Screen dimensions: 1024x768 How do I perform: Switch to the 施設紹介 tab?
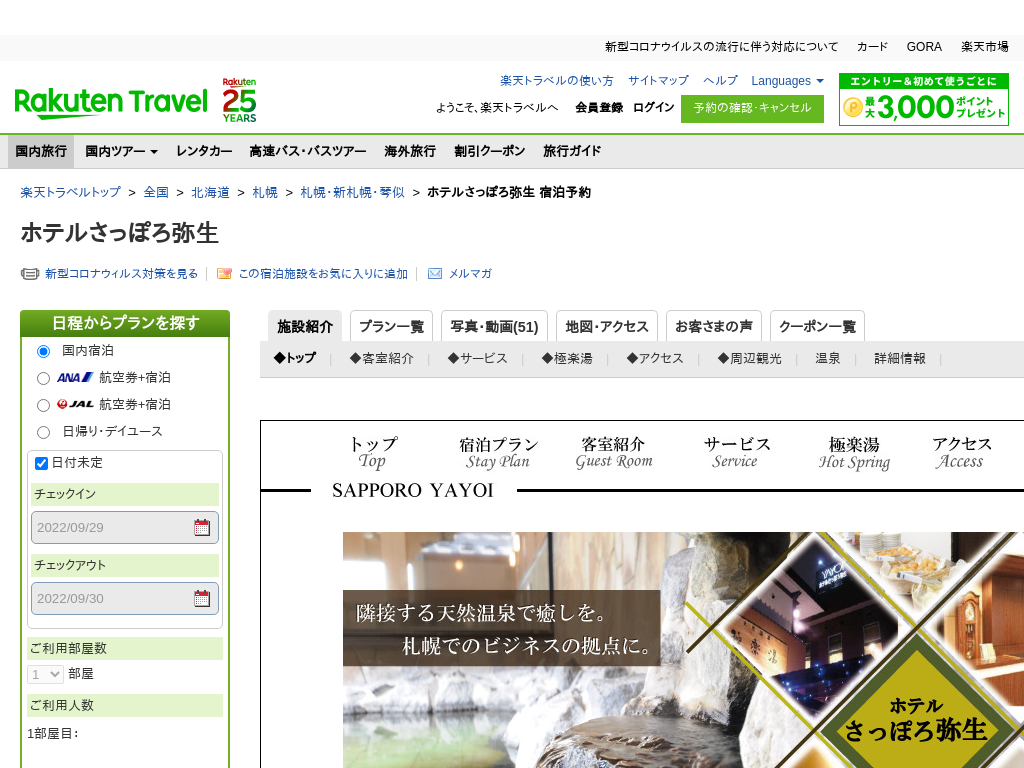(305, 326)
